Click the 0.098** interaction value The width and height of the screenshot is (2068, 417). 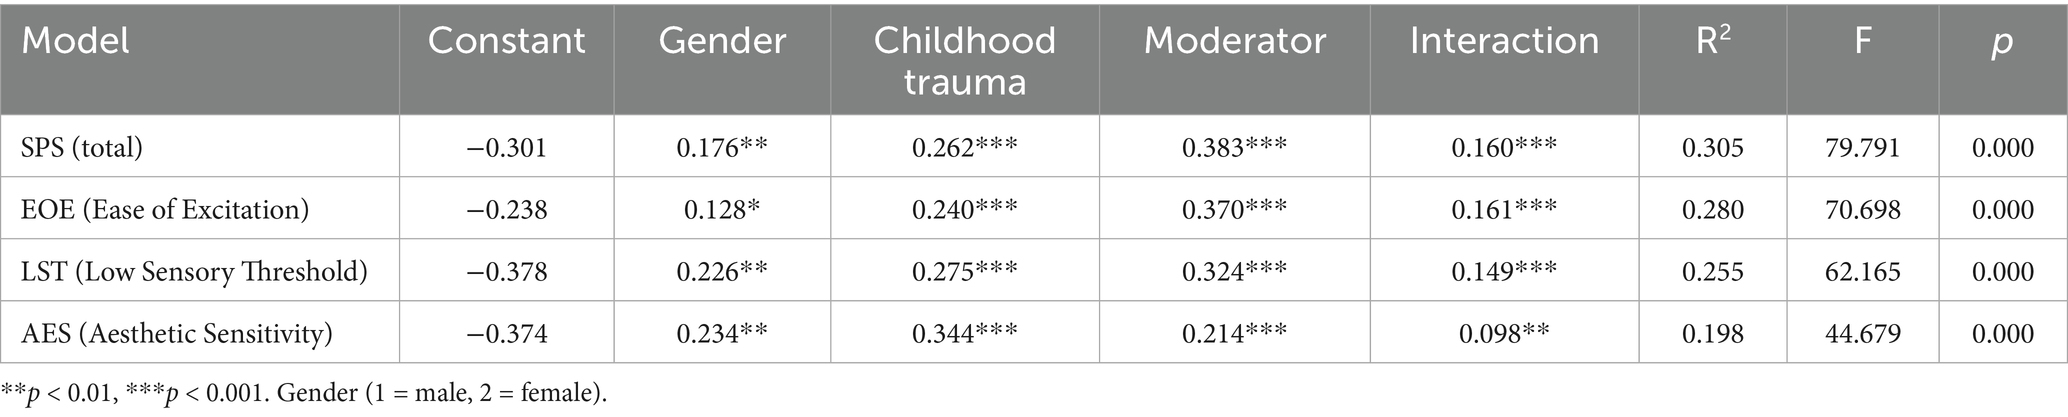tap(1504, 333)
